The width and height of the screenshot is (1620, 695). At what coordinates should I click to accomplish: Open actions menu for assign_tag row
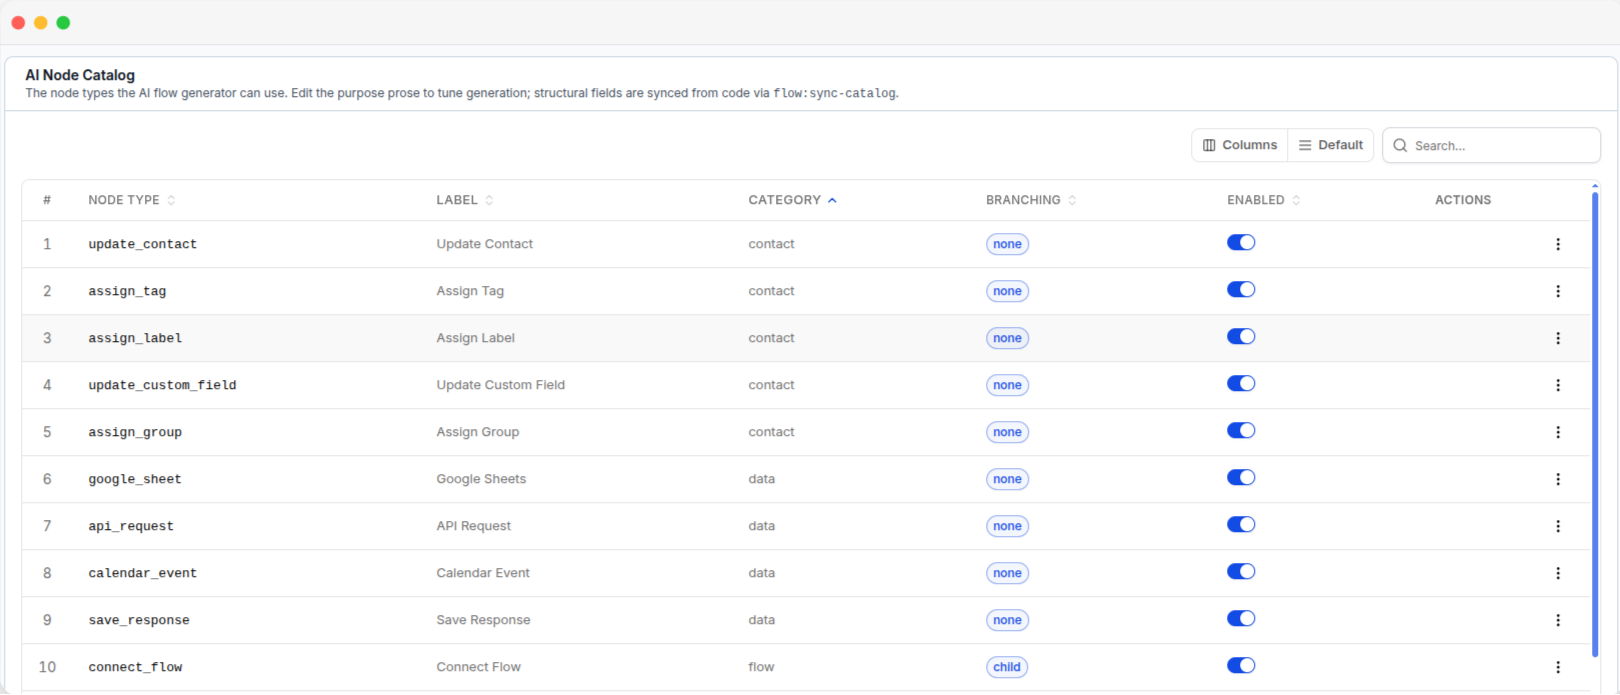(1557, 291)
